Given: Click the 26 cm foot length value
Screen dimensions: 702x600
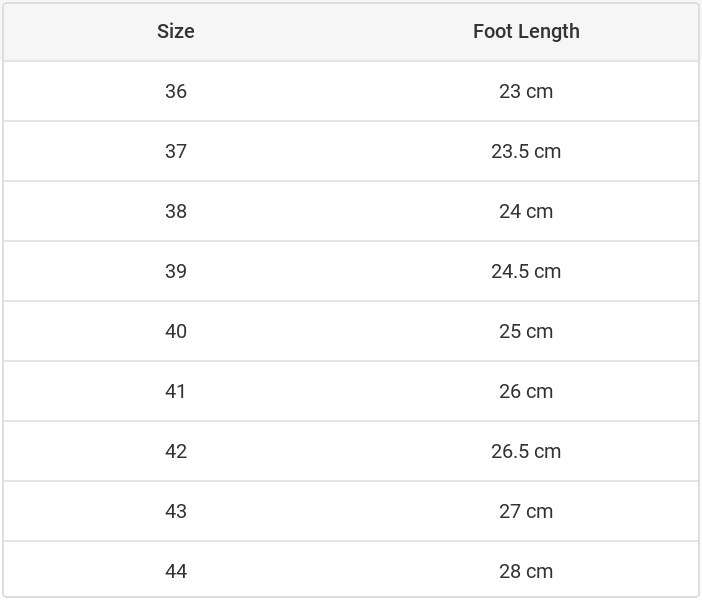Looking at the screenshot, I should (526, 391).
